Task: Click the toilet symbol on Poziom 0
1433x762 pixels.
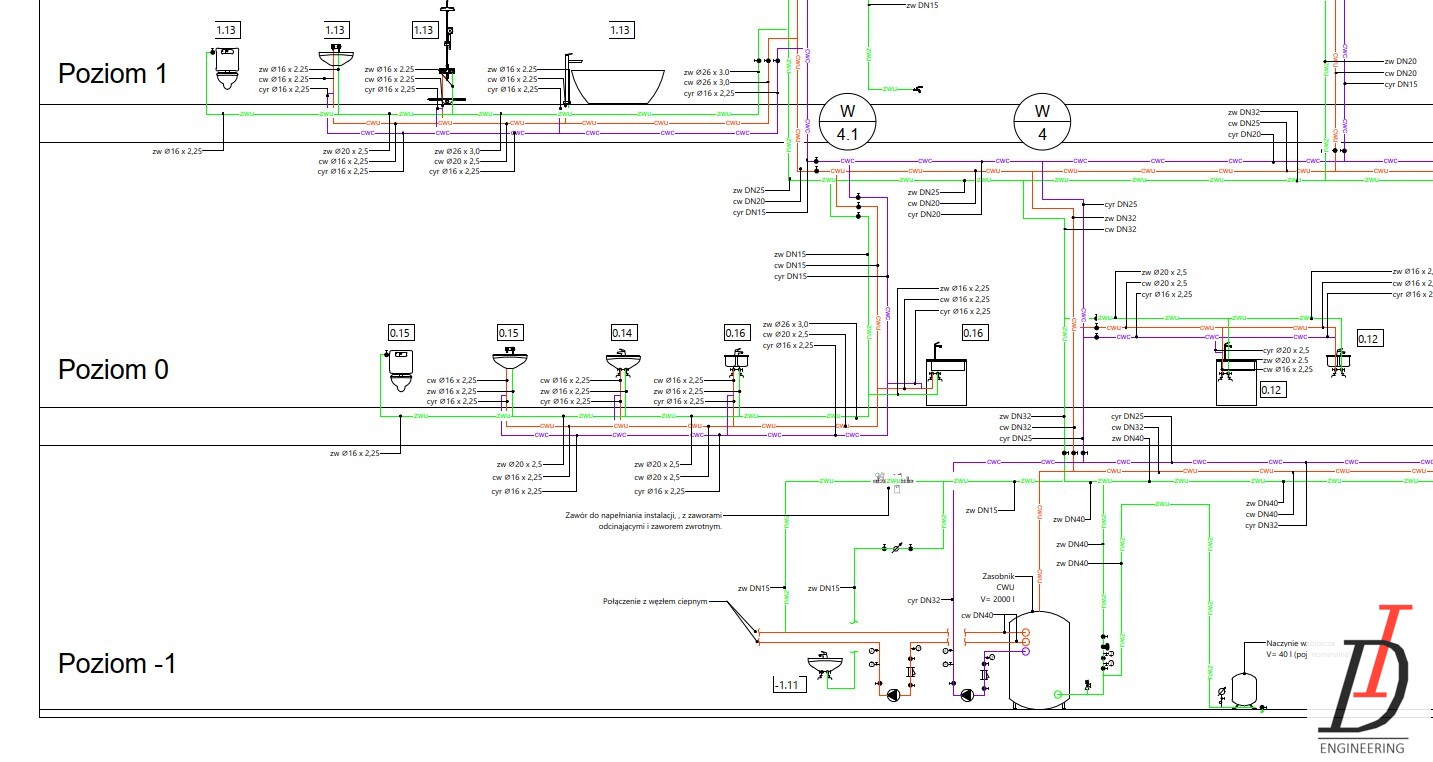Action: (401, 370)
